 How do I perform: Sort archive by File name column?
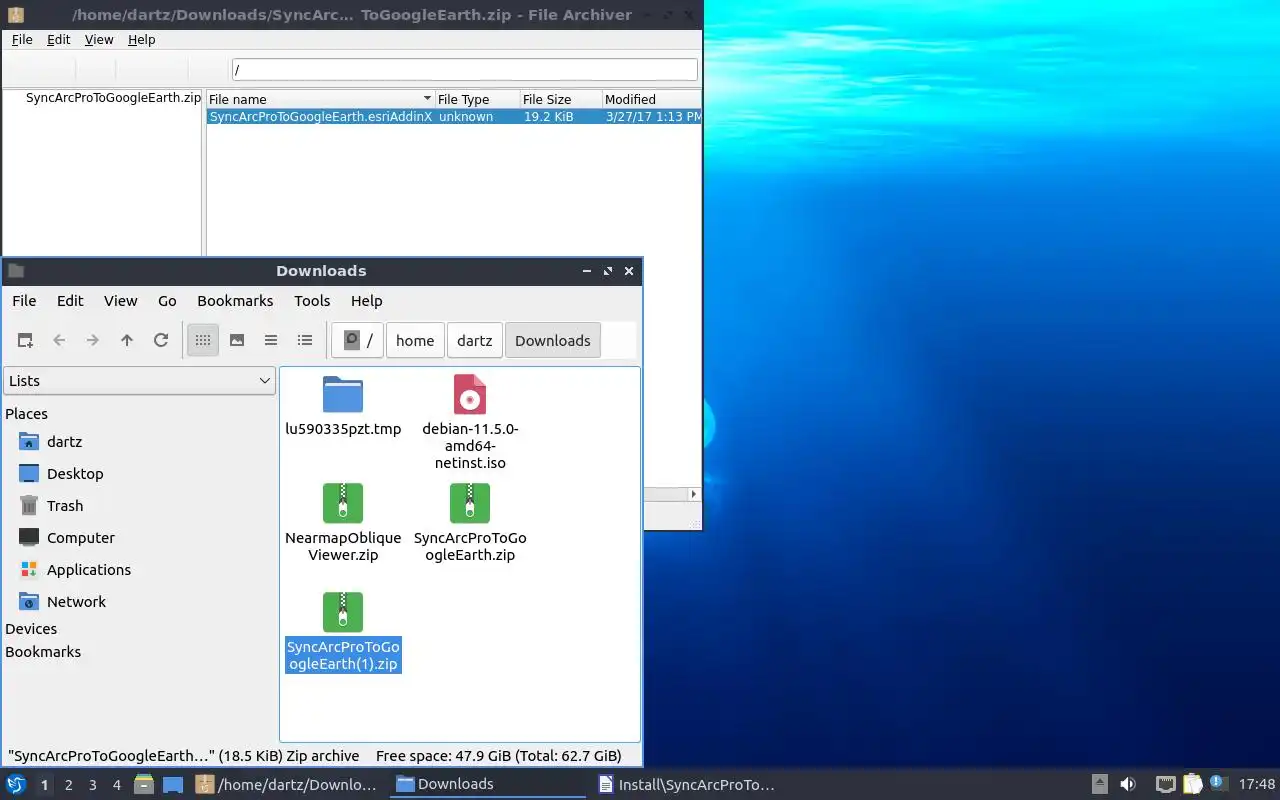[320, 99]
